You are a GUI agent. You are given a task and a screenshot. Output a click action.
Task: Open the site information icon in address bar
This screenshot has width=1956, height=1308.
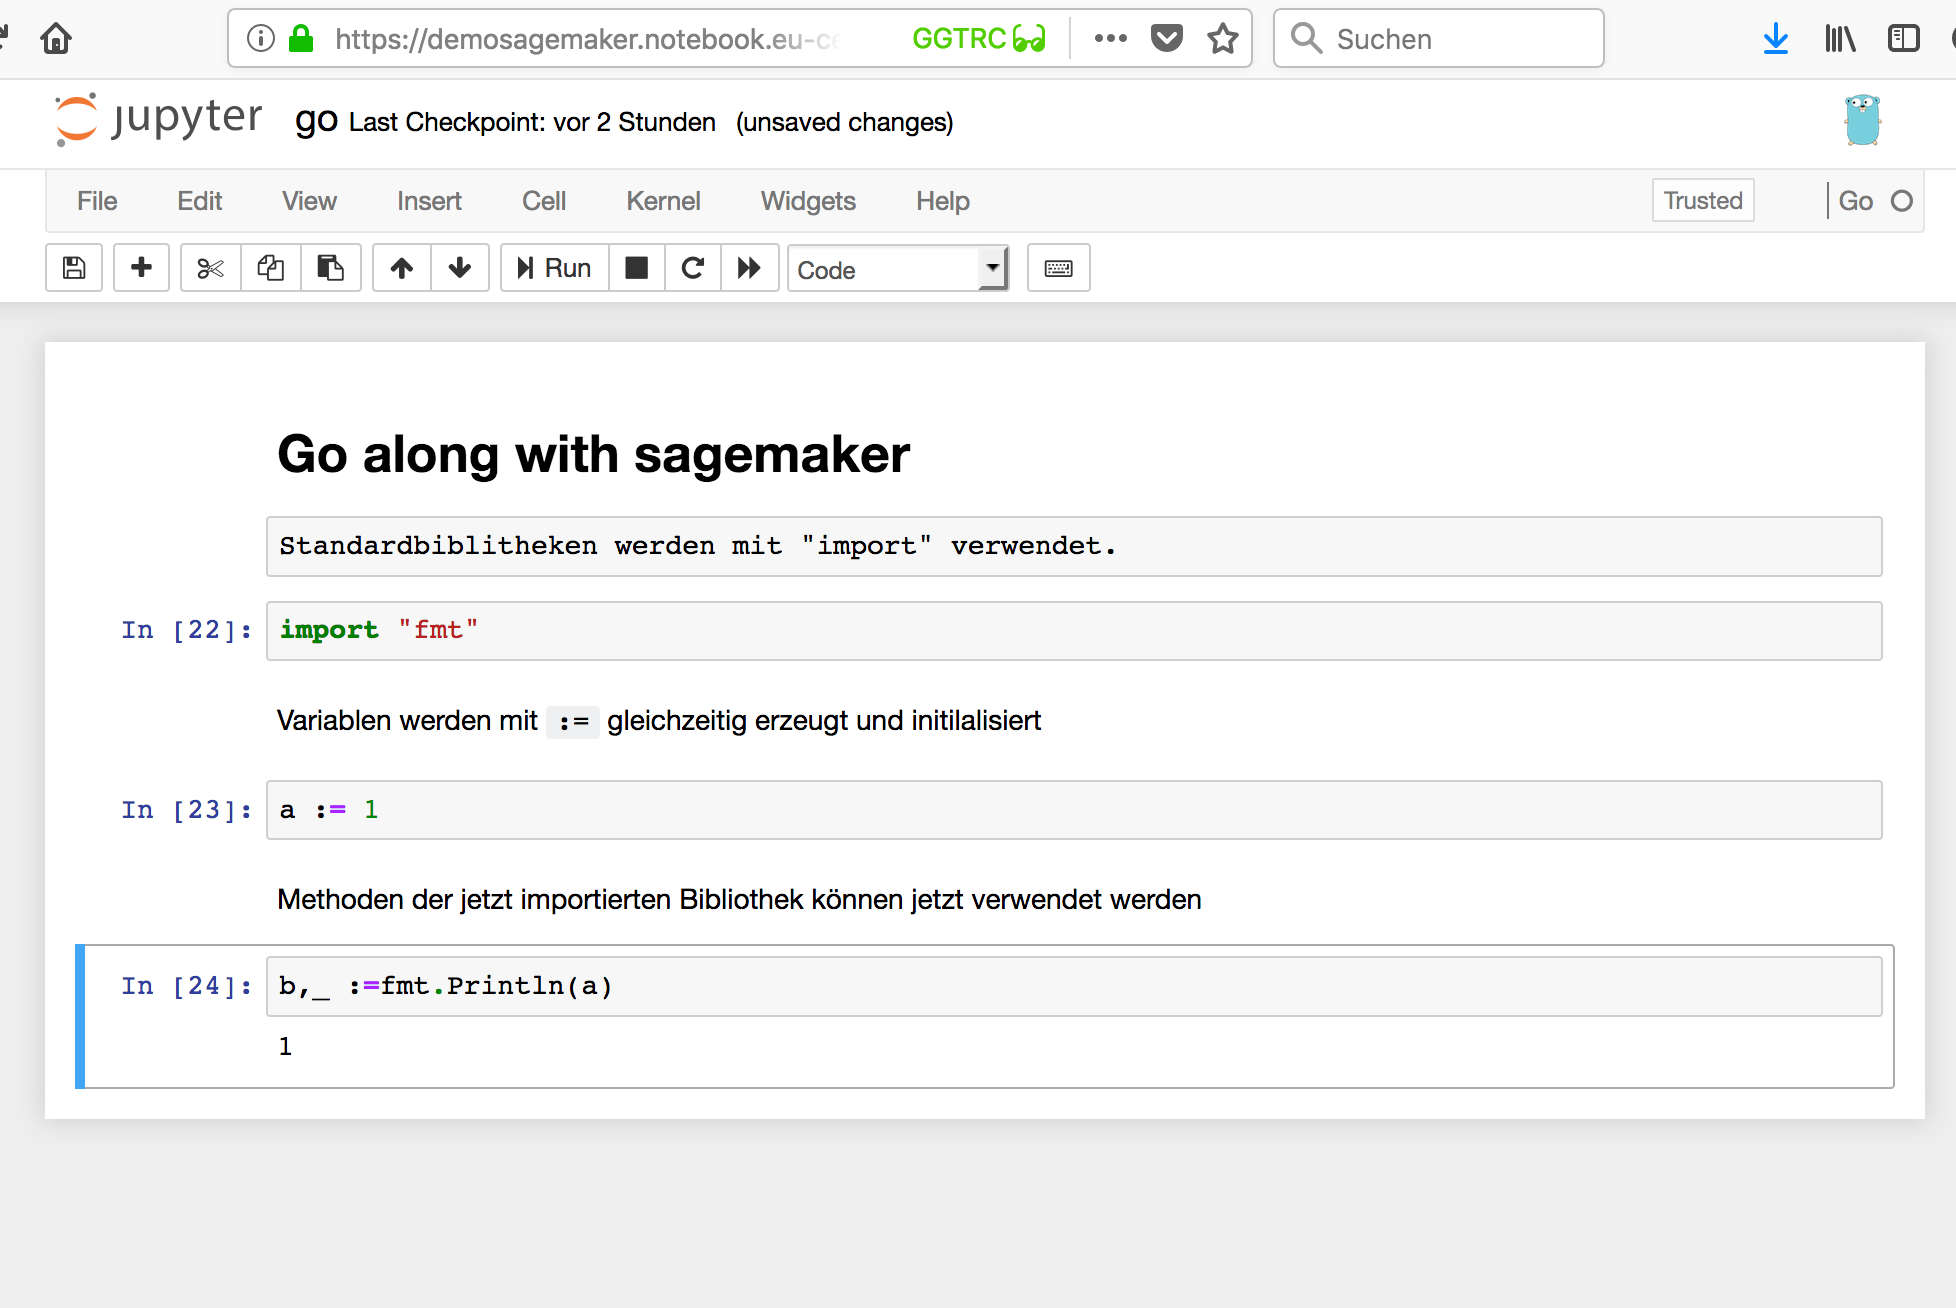(261, 39)
